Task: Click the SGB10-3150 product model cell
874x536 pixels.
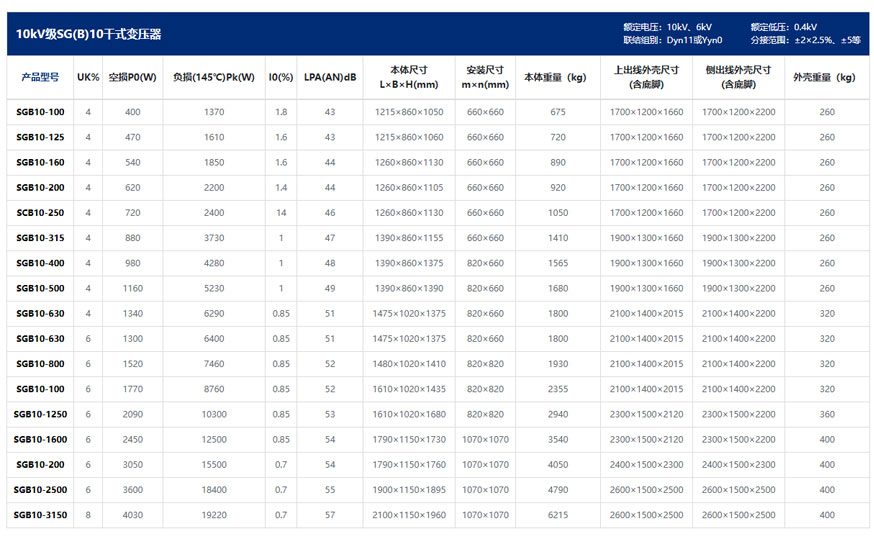Action: coord(40,515)
